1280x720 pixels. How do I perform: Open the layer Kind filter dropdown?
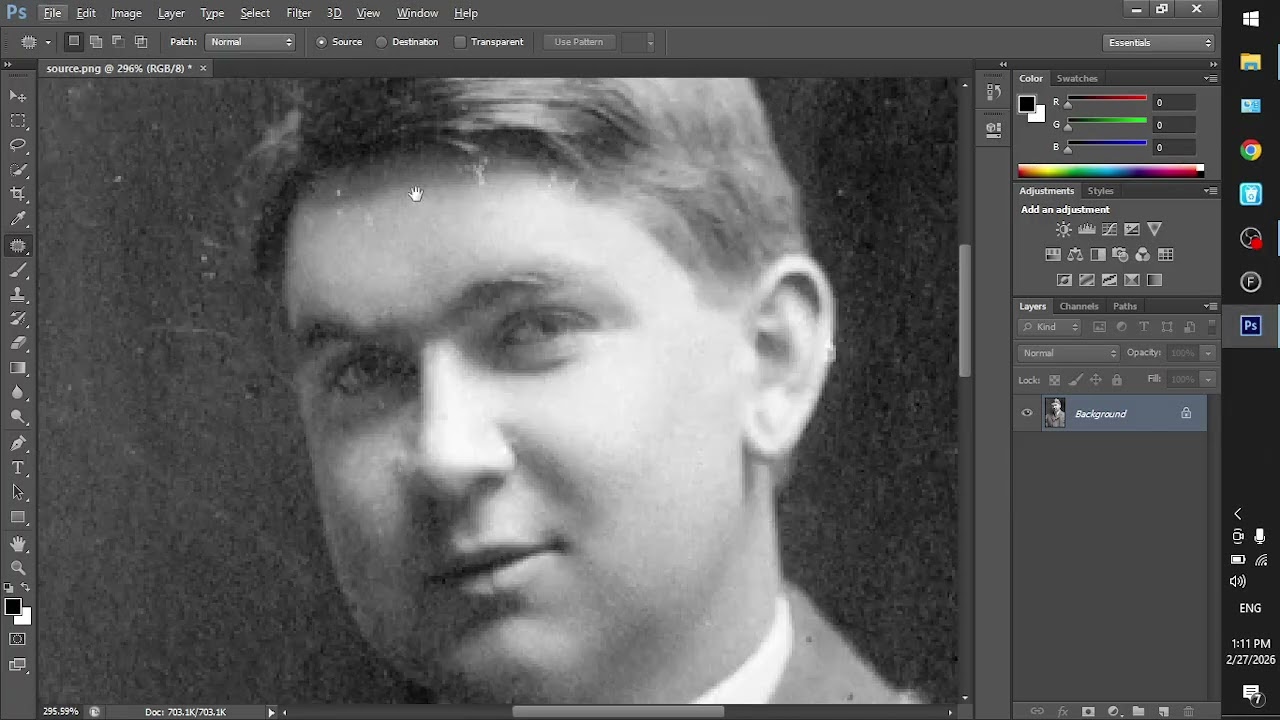tap(1050, 327)
